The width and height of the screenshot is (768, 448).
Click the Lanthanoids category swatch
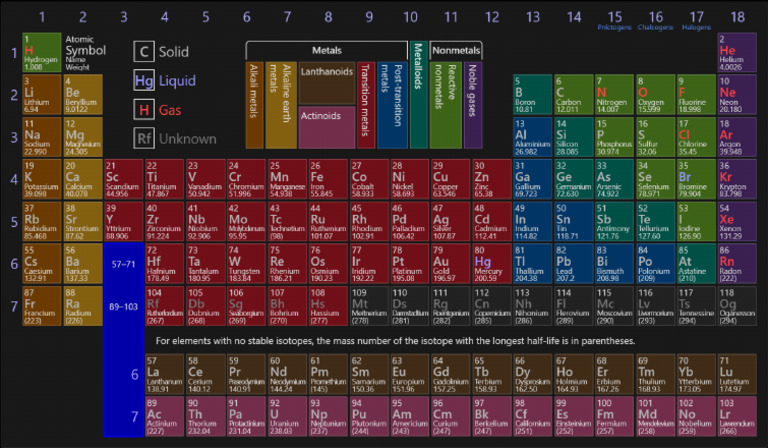coord(327,83)
